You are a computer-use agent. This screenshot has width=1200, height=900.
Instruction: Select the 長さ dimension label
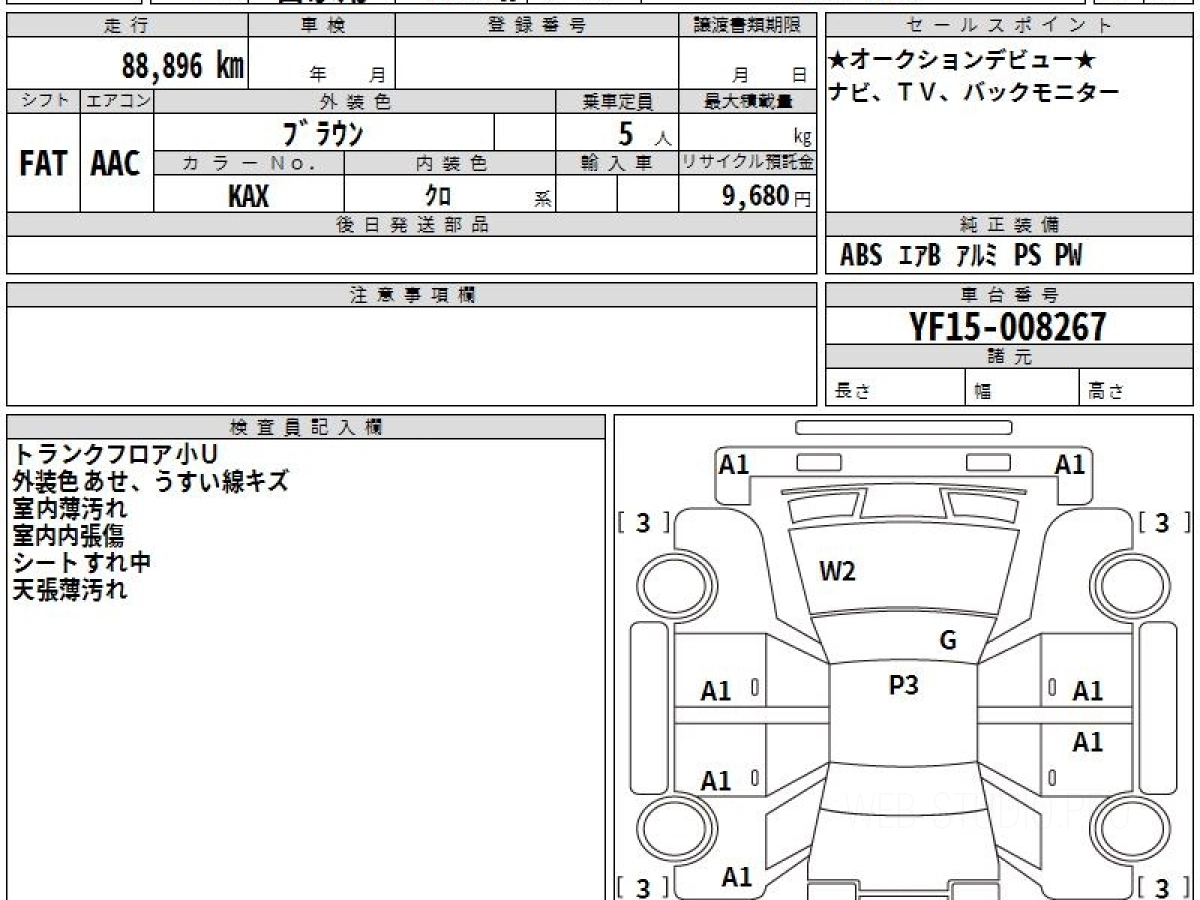click(853, 392)
